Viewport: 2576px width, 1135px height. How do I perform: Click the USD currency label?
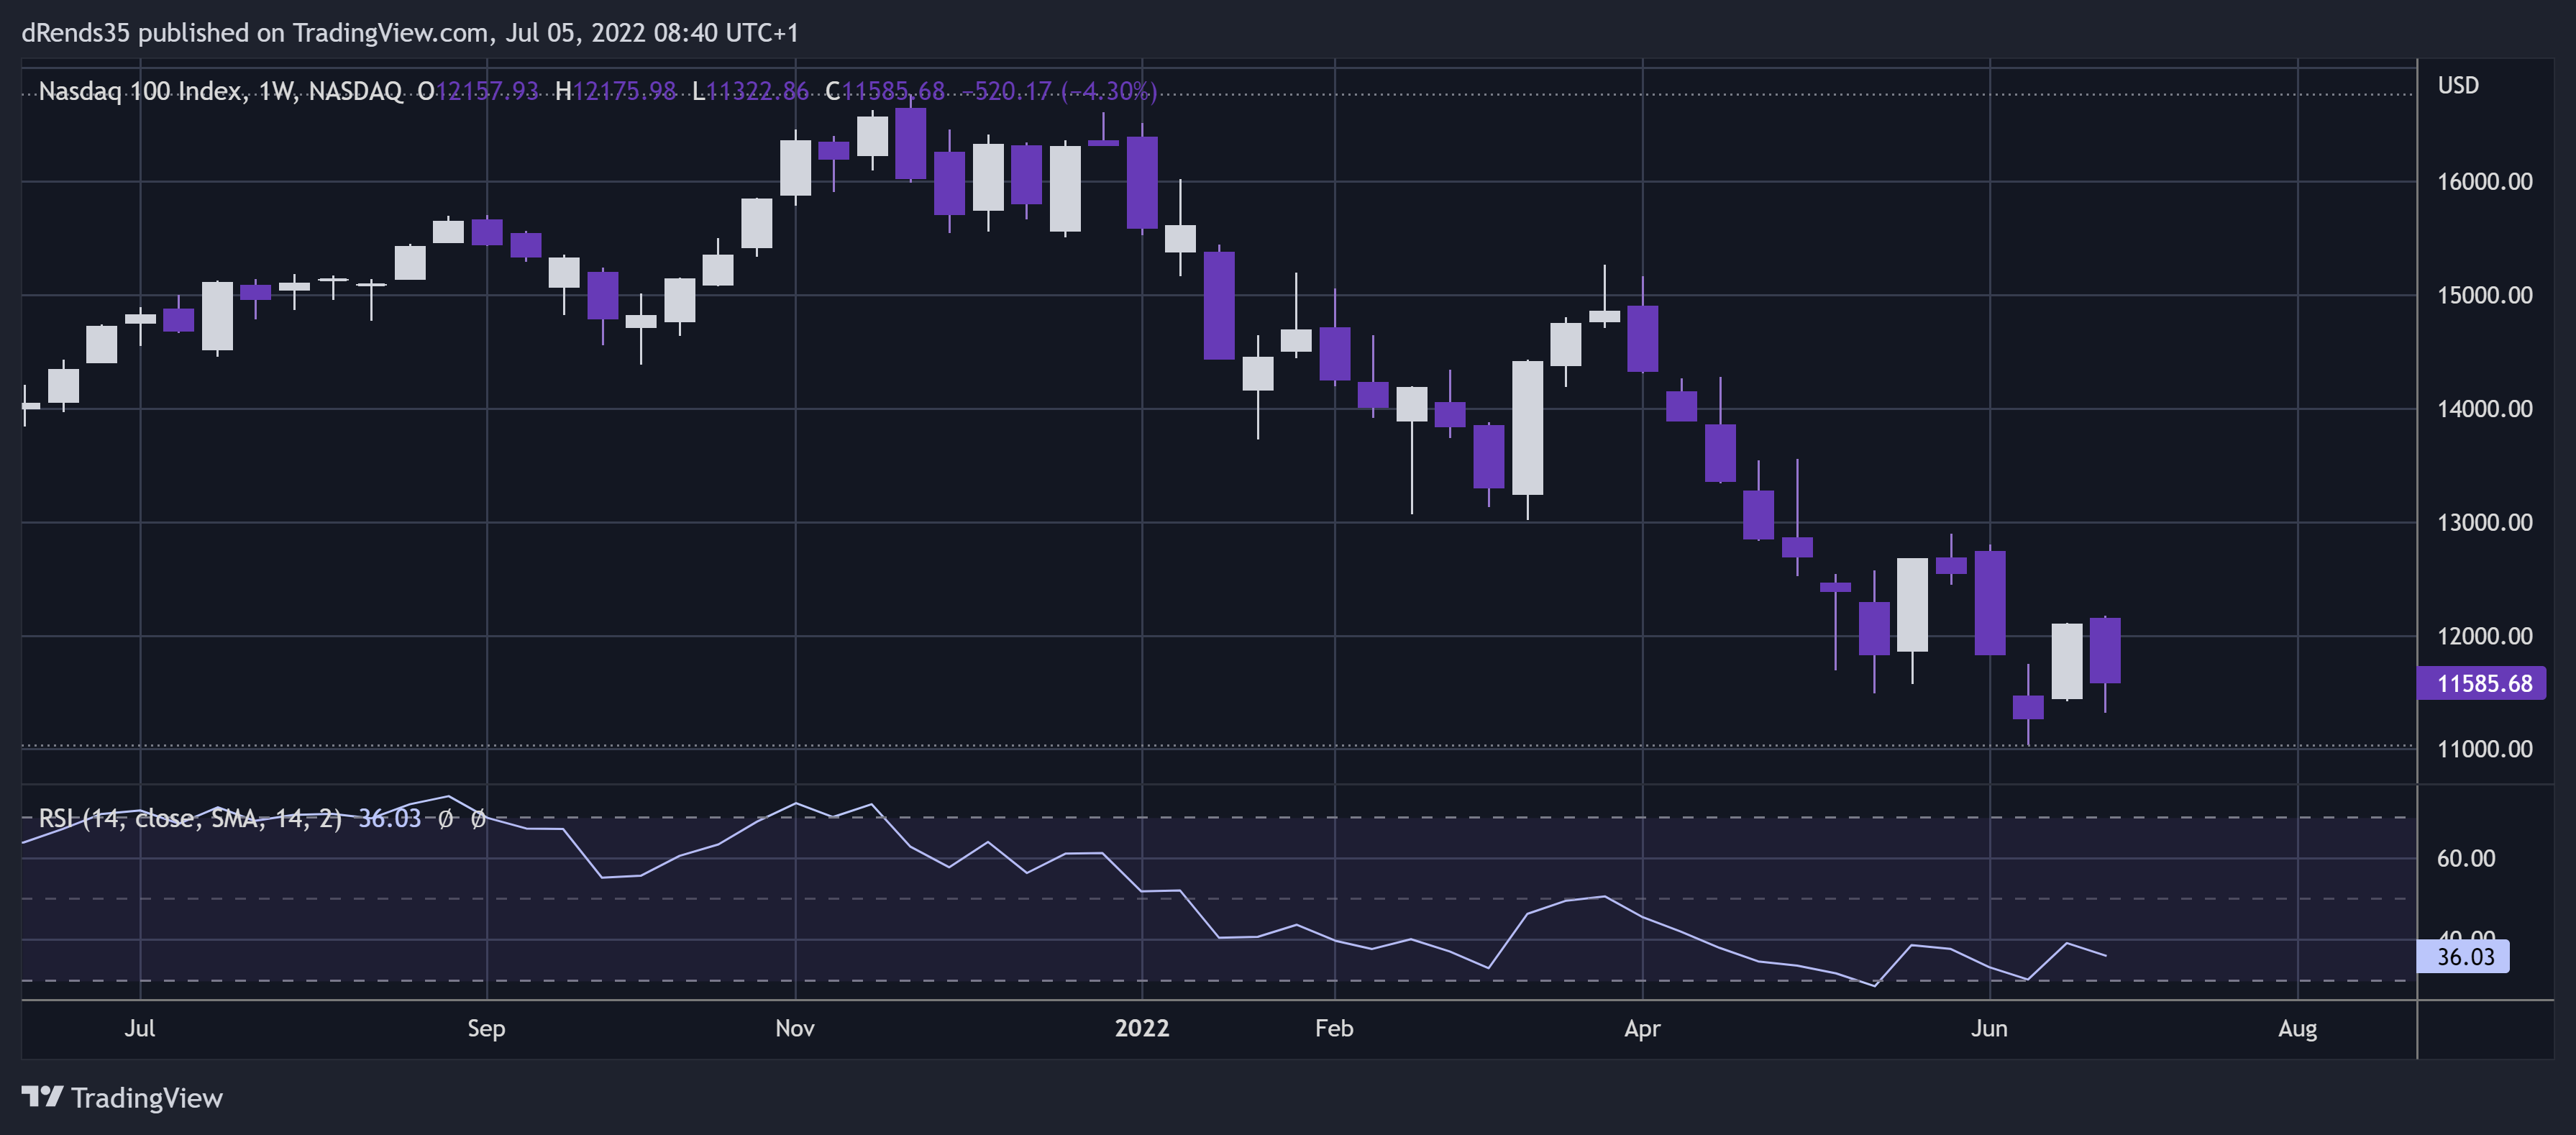point(2458,85)
